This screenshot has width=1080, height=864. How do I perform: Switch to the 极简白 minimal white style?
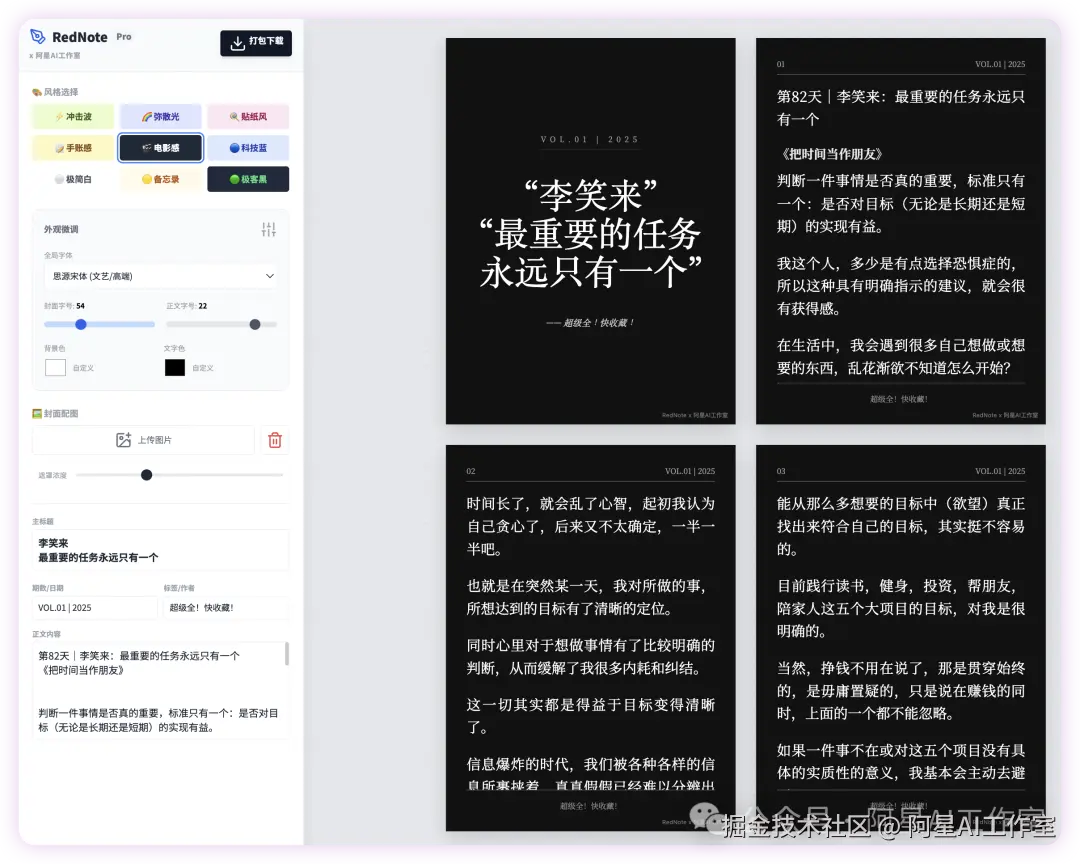click(x=72, y=179)
